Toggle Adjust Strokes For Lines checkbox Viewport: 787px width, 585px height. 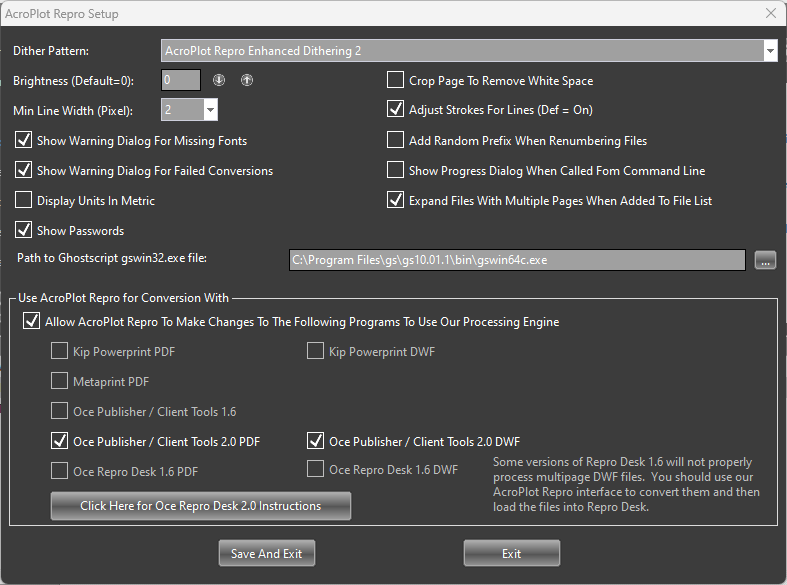pos(395,109)
